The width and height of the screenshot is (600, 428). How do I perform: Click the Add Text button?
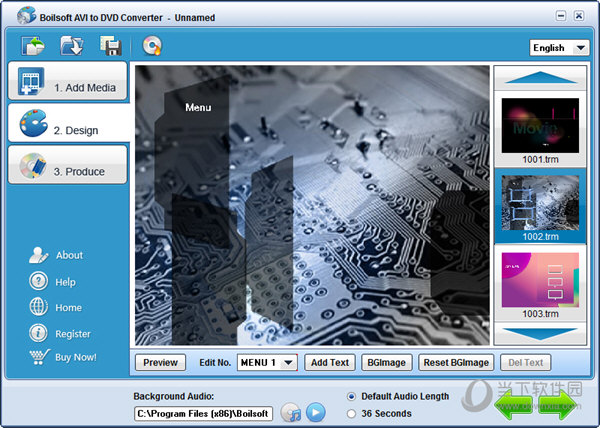click(x=329, y=362)
